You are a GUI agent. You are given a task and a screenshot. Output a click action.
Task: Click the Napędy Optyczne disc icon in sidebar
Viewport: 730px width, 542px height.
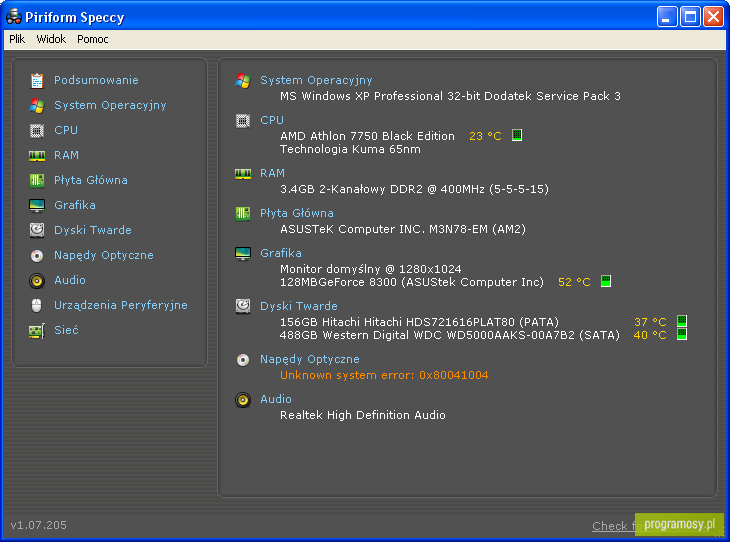tap(37, 256)
